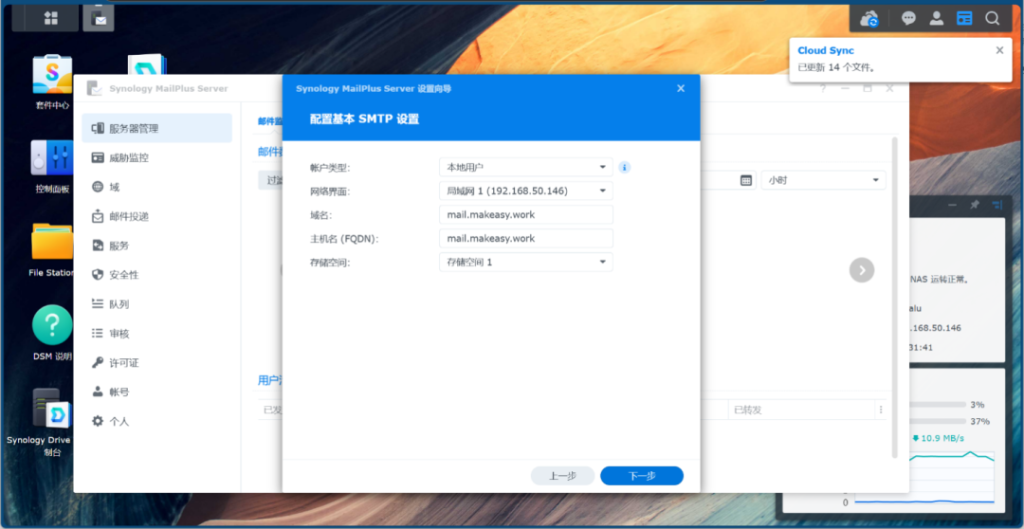Expand the 小时 time unit dropdown
Viewport: 1024px width, 529px height.
click(x=824, y=180)
